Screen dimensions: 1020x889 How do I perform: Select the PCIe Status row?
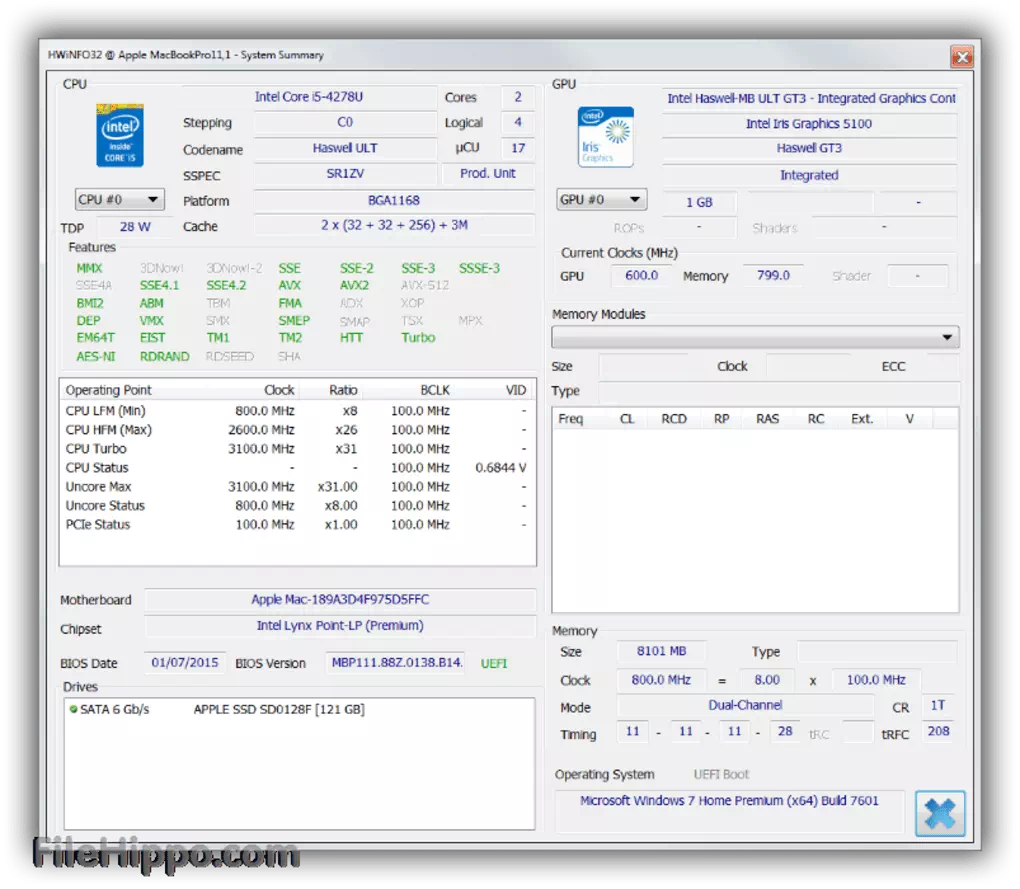[x=297, y=524]
